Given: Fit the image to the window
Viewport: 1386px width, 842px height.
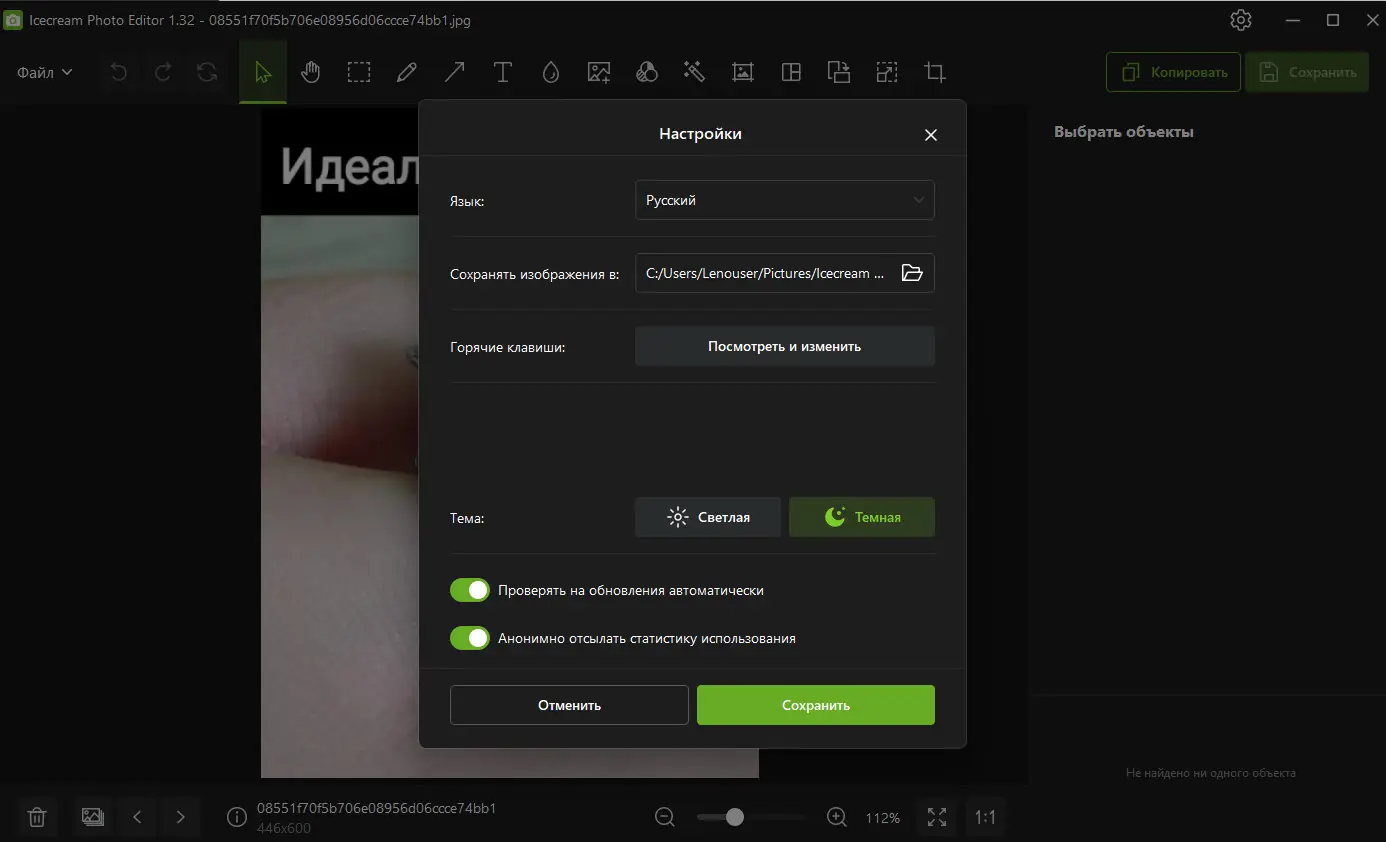Looking at the screenshot, I should pyautogui.click(x=937, y=817).
